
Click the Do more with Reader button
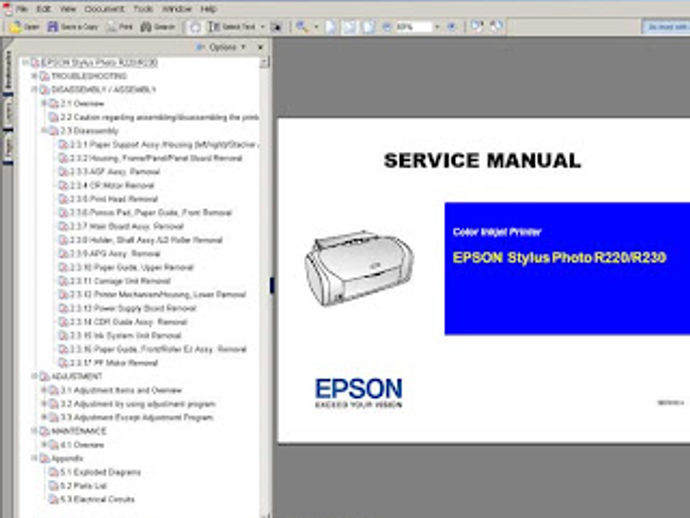tap(666, 27)
